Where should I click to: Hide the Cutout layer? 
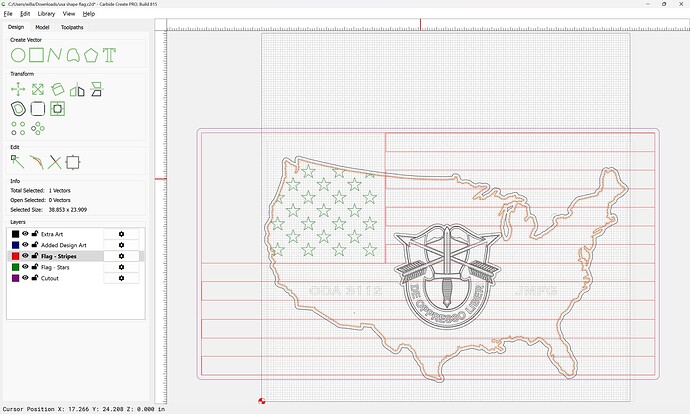coord(25,278)
